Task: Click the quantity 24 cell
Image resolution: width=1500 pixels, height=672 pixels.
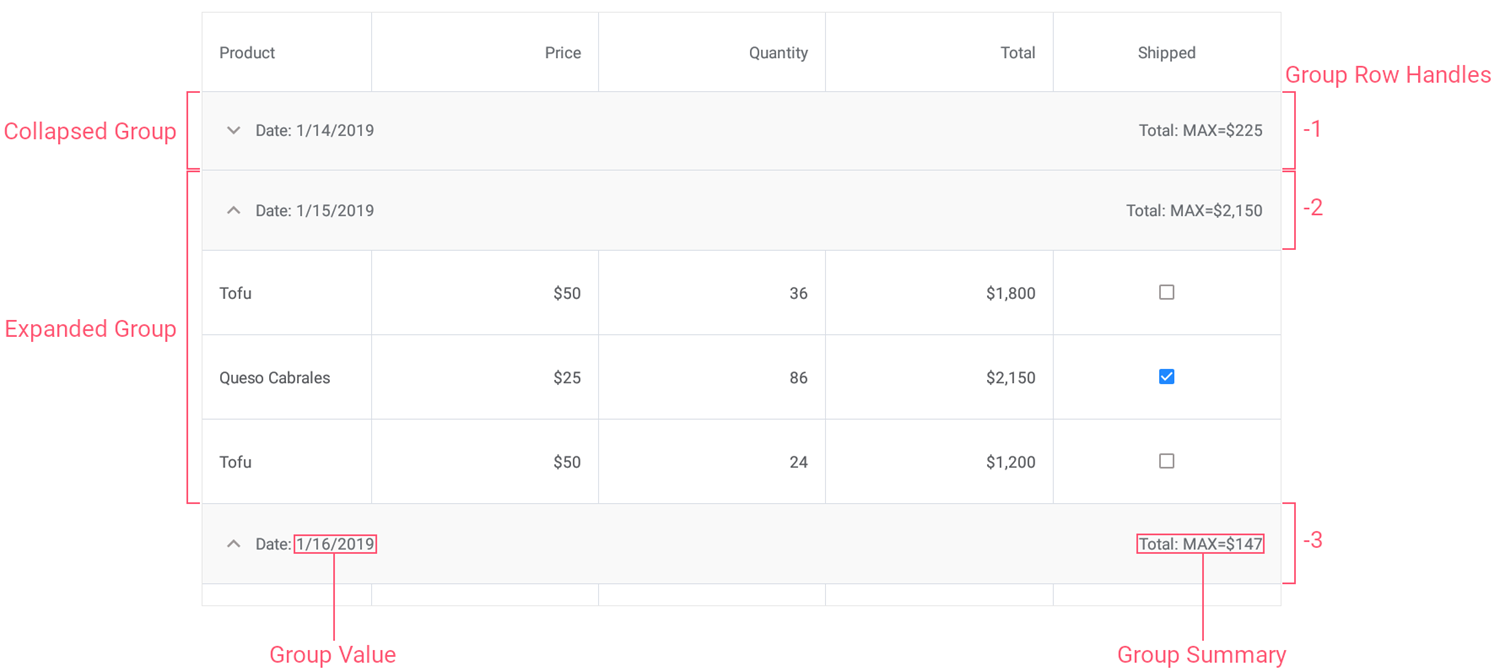Action: (798, 462)
